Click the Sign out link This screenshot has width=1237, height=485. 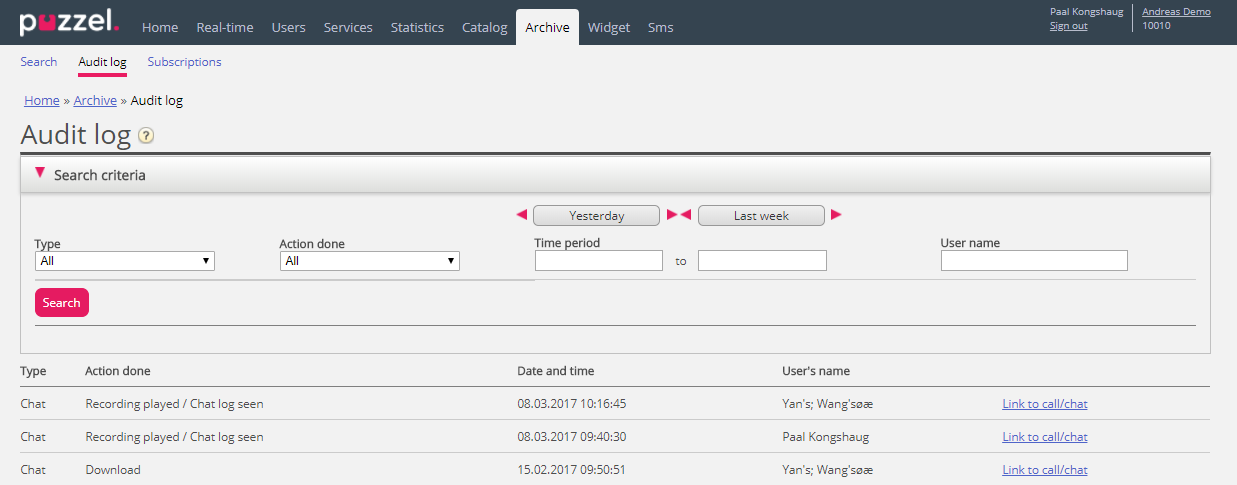(1068, 26)
